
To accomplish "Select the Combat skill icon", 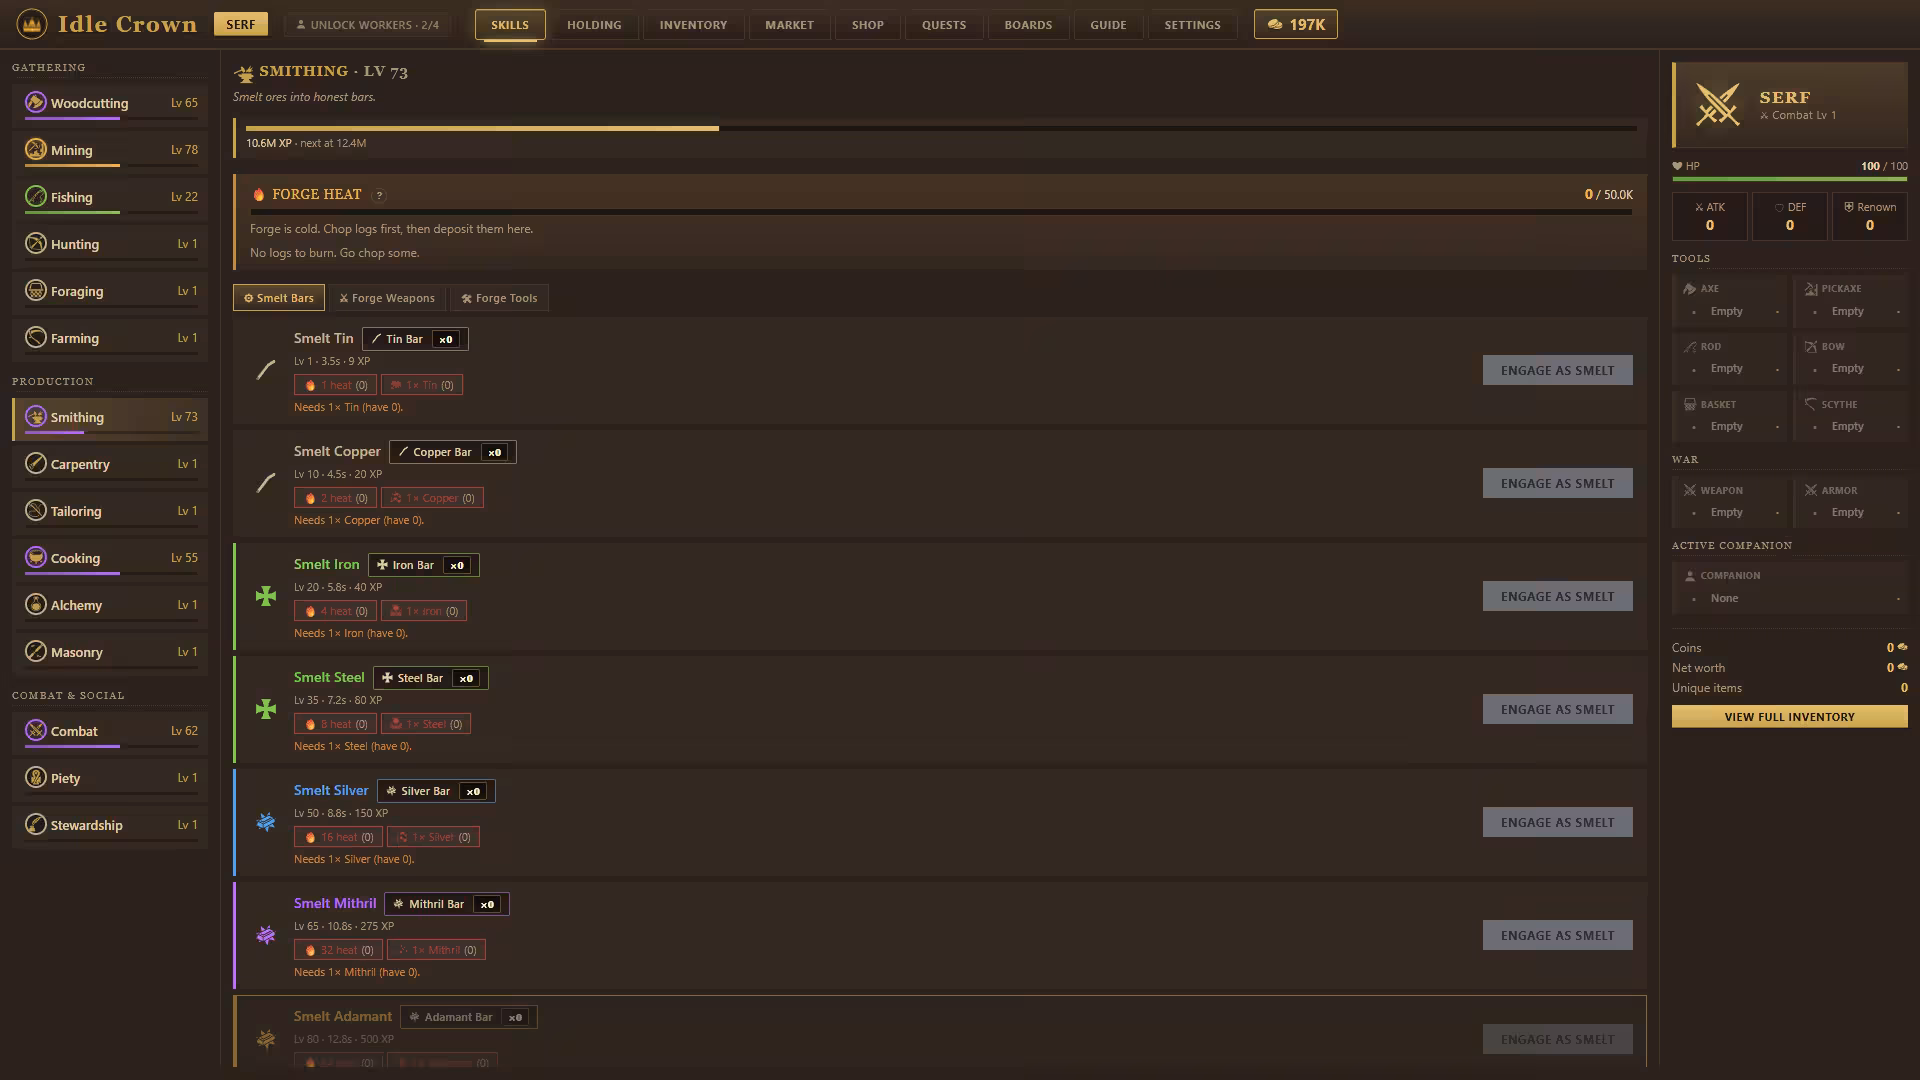I will (36, 730).
